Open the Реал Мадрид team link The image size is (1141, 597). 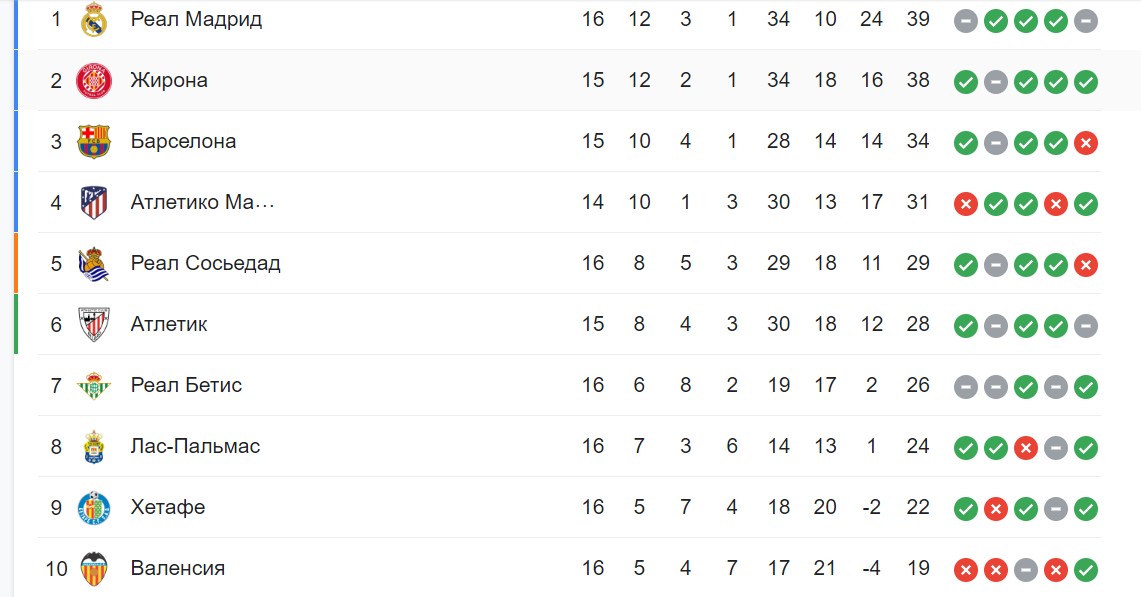pos(196,19)
